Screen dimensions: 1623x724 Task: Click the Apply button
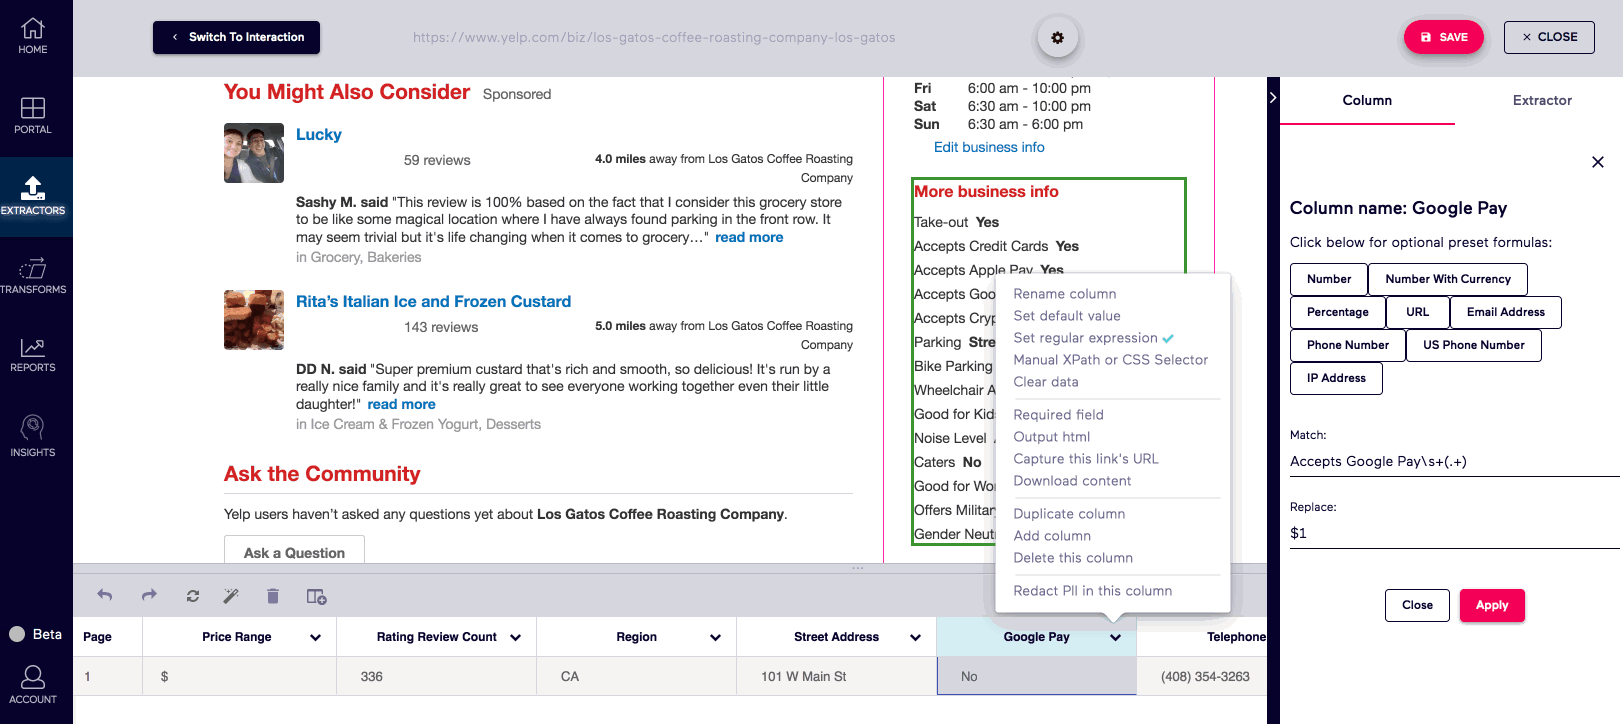tap(1492, 605)
